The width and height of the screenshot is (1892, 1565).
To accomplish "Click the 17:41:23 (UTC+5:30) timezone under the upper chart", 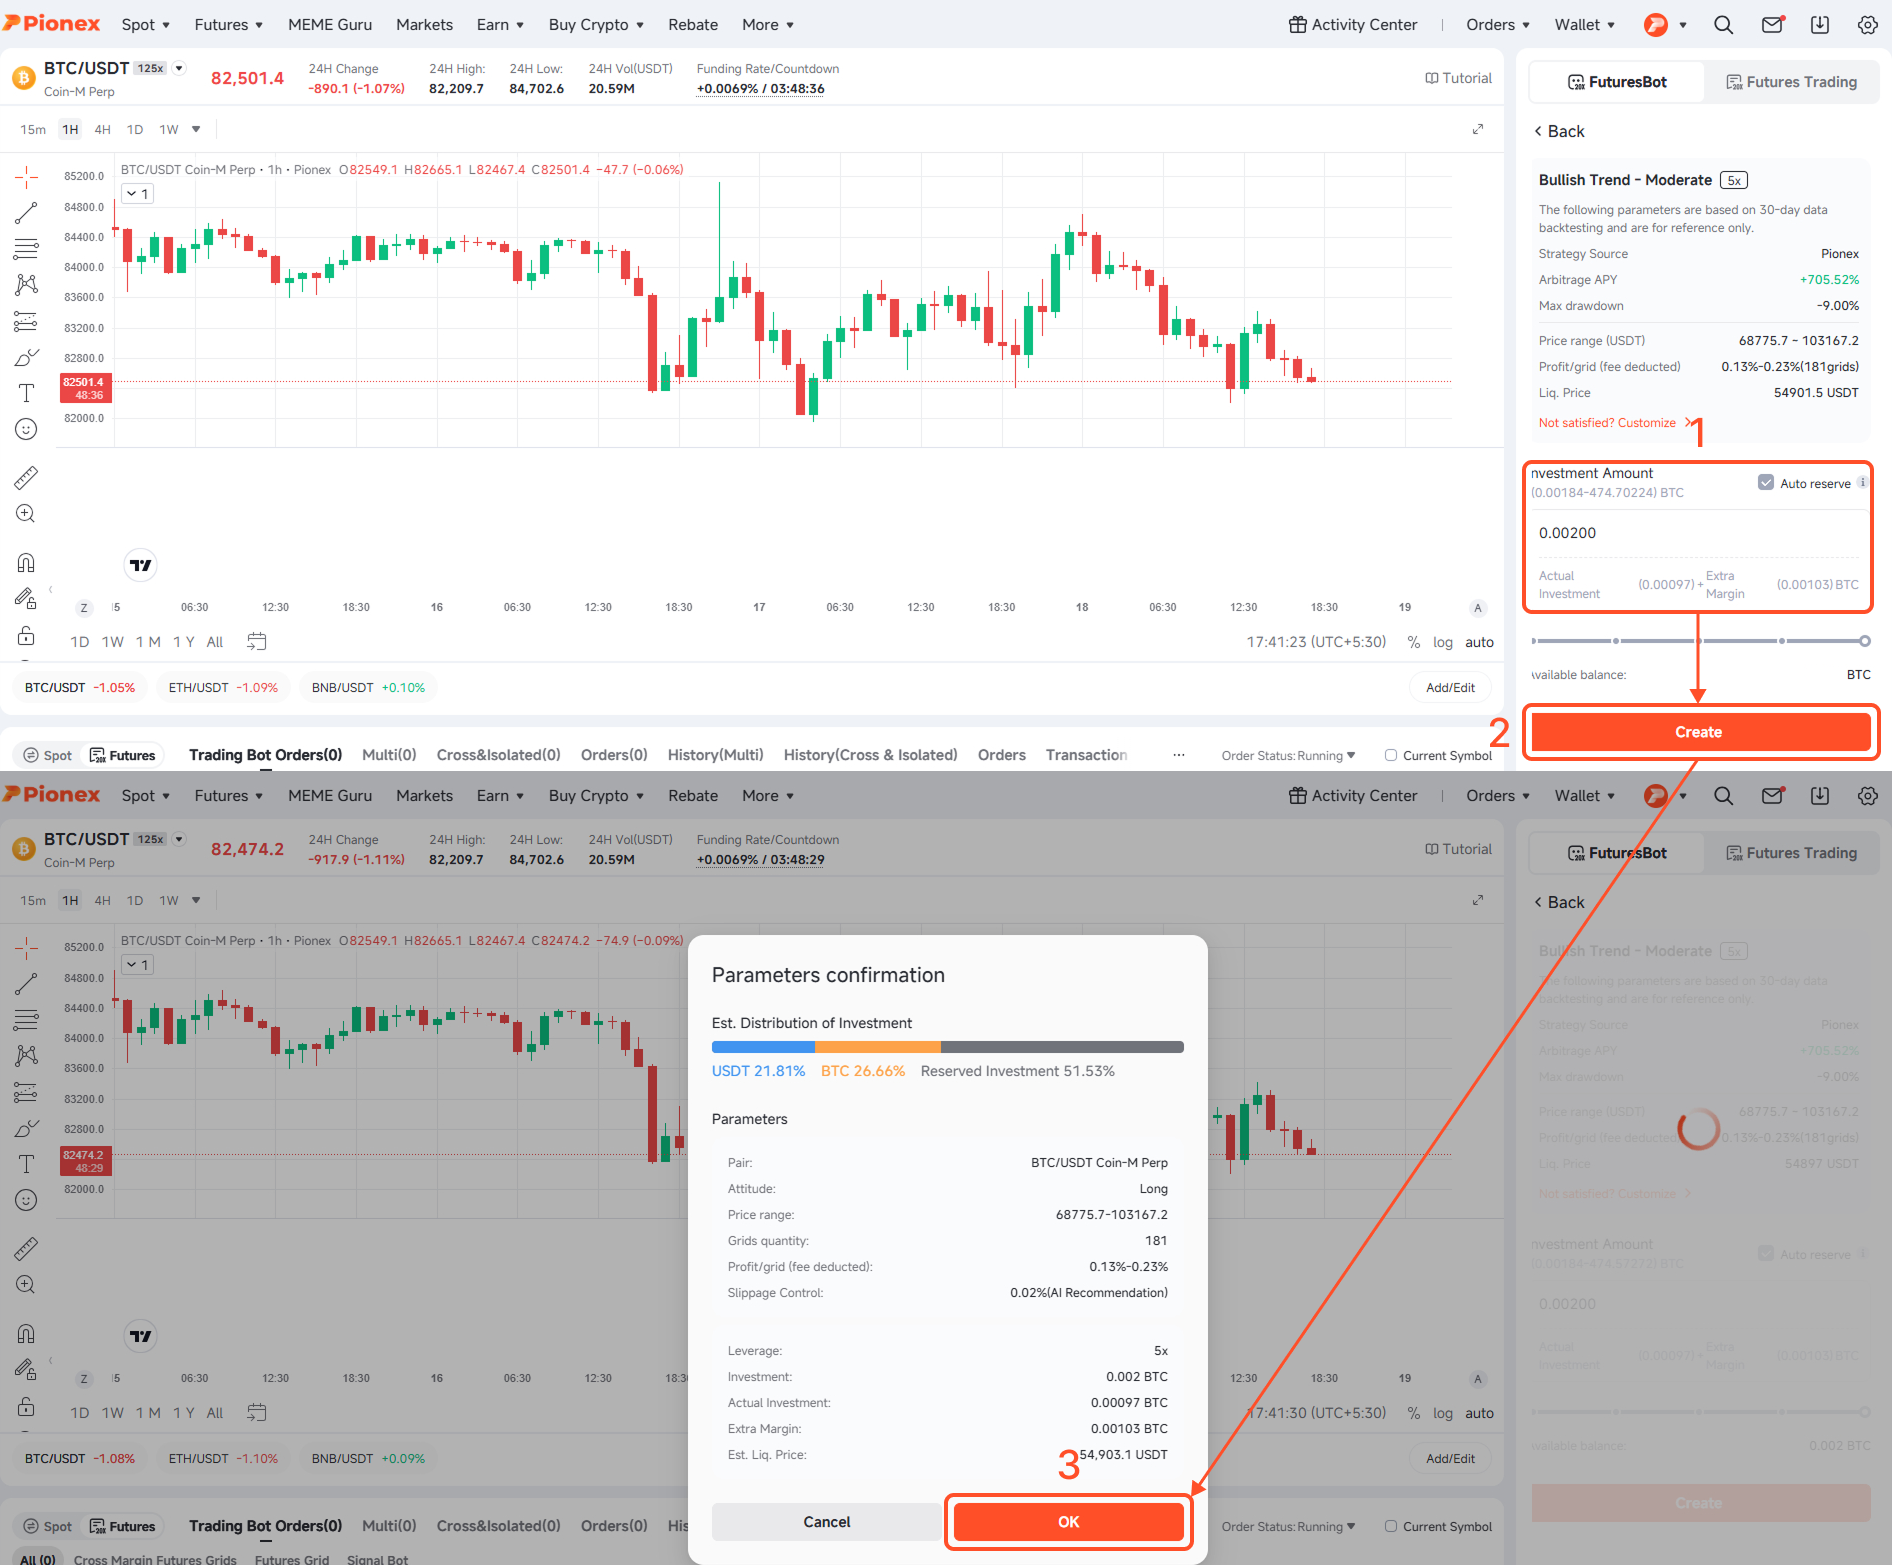I will (x=1316, y=642).
